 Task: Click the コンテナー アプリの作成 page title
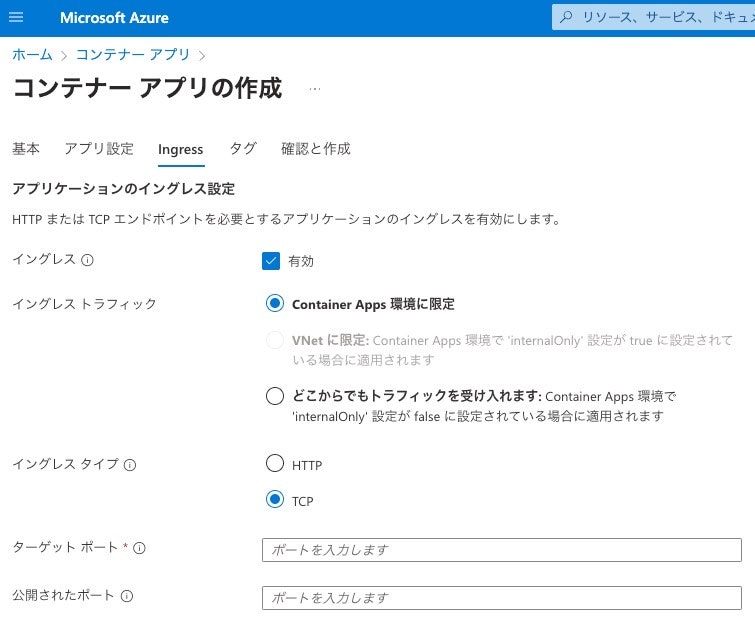coord(147,88)
